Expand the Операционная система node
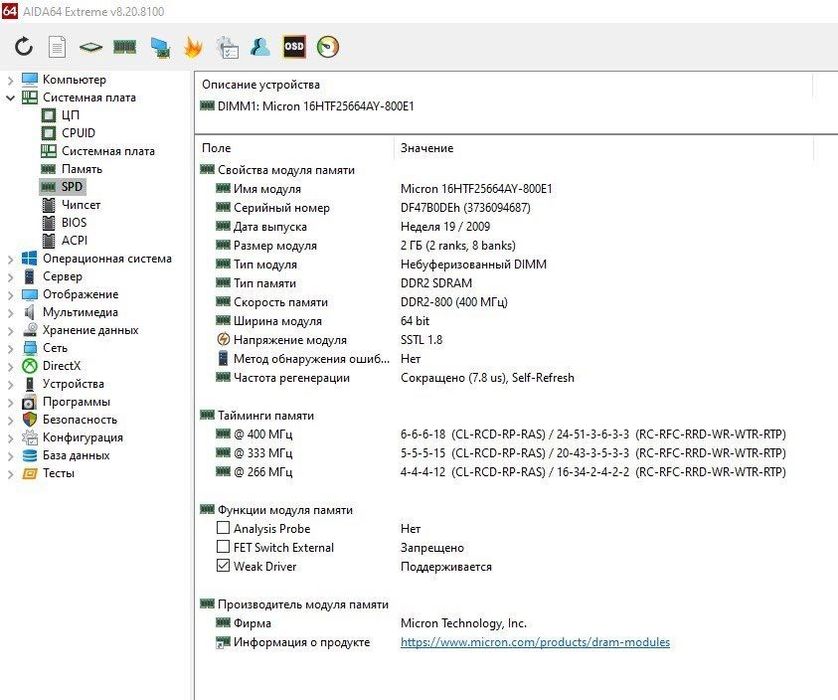 [10, 260]
